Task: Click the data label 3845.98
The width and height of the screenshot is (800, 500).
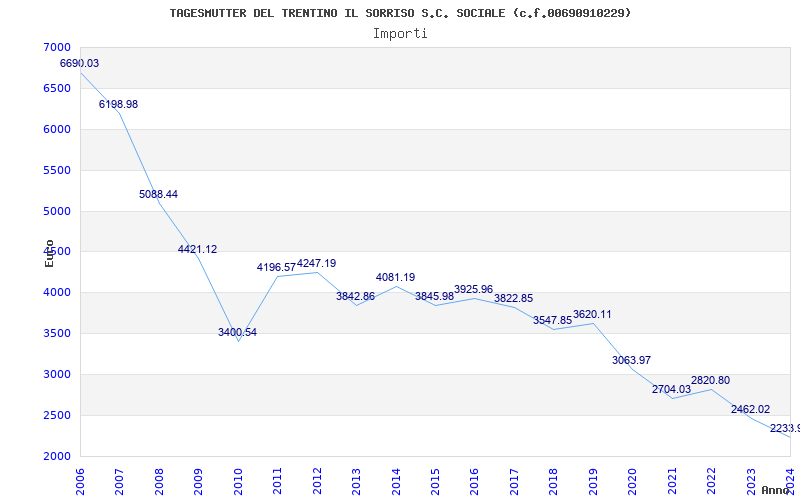Action: 434,296
